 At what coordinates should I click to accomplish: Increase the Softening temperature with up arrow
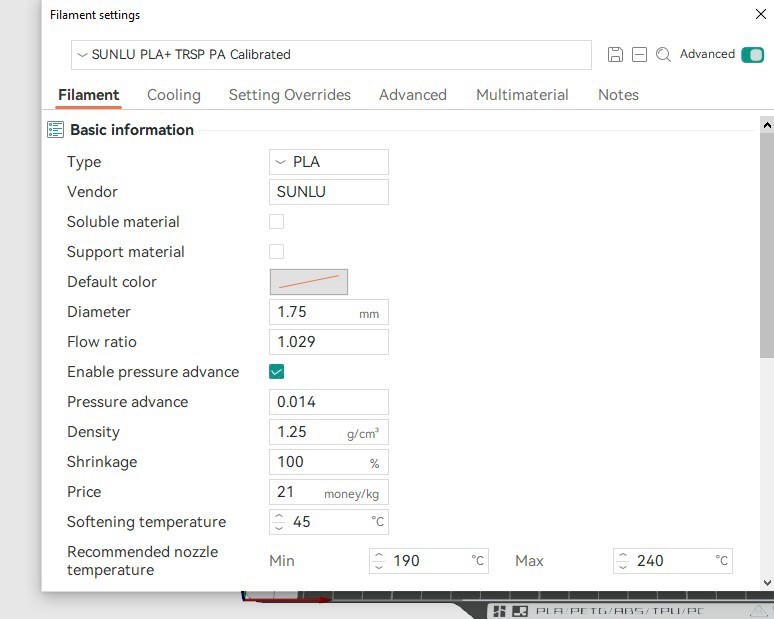click(x=279, y=517)
